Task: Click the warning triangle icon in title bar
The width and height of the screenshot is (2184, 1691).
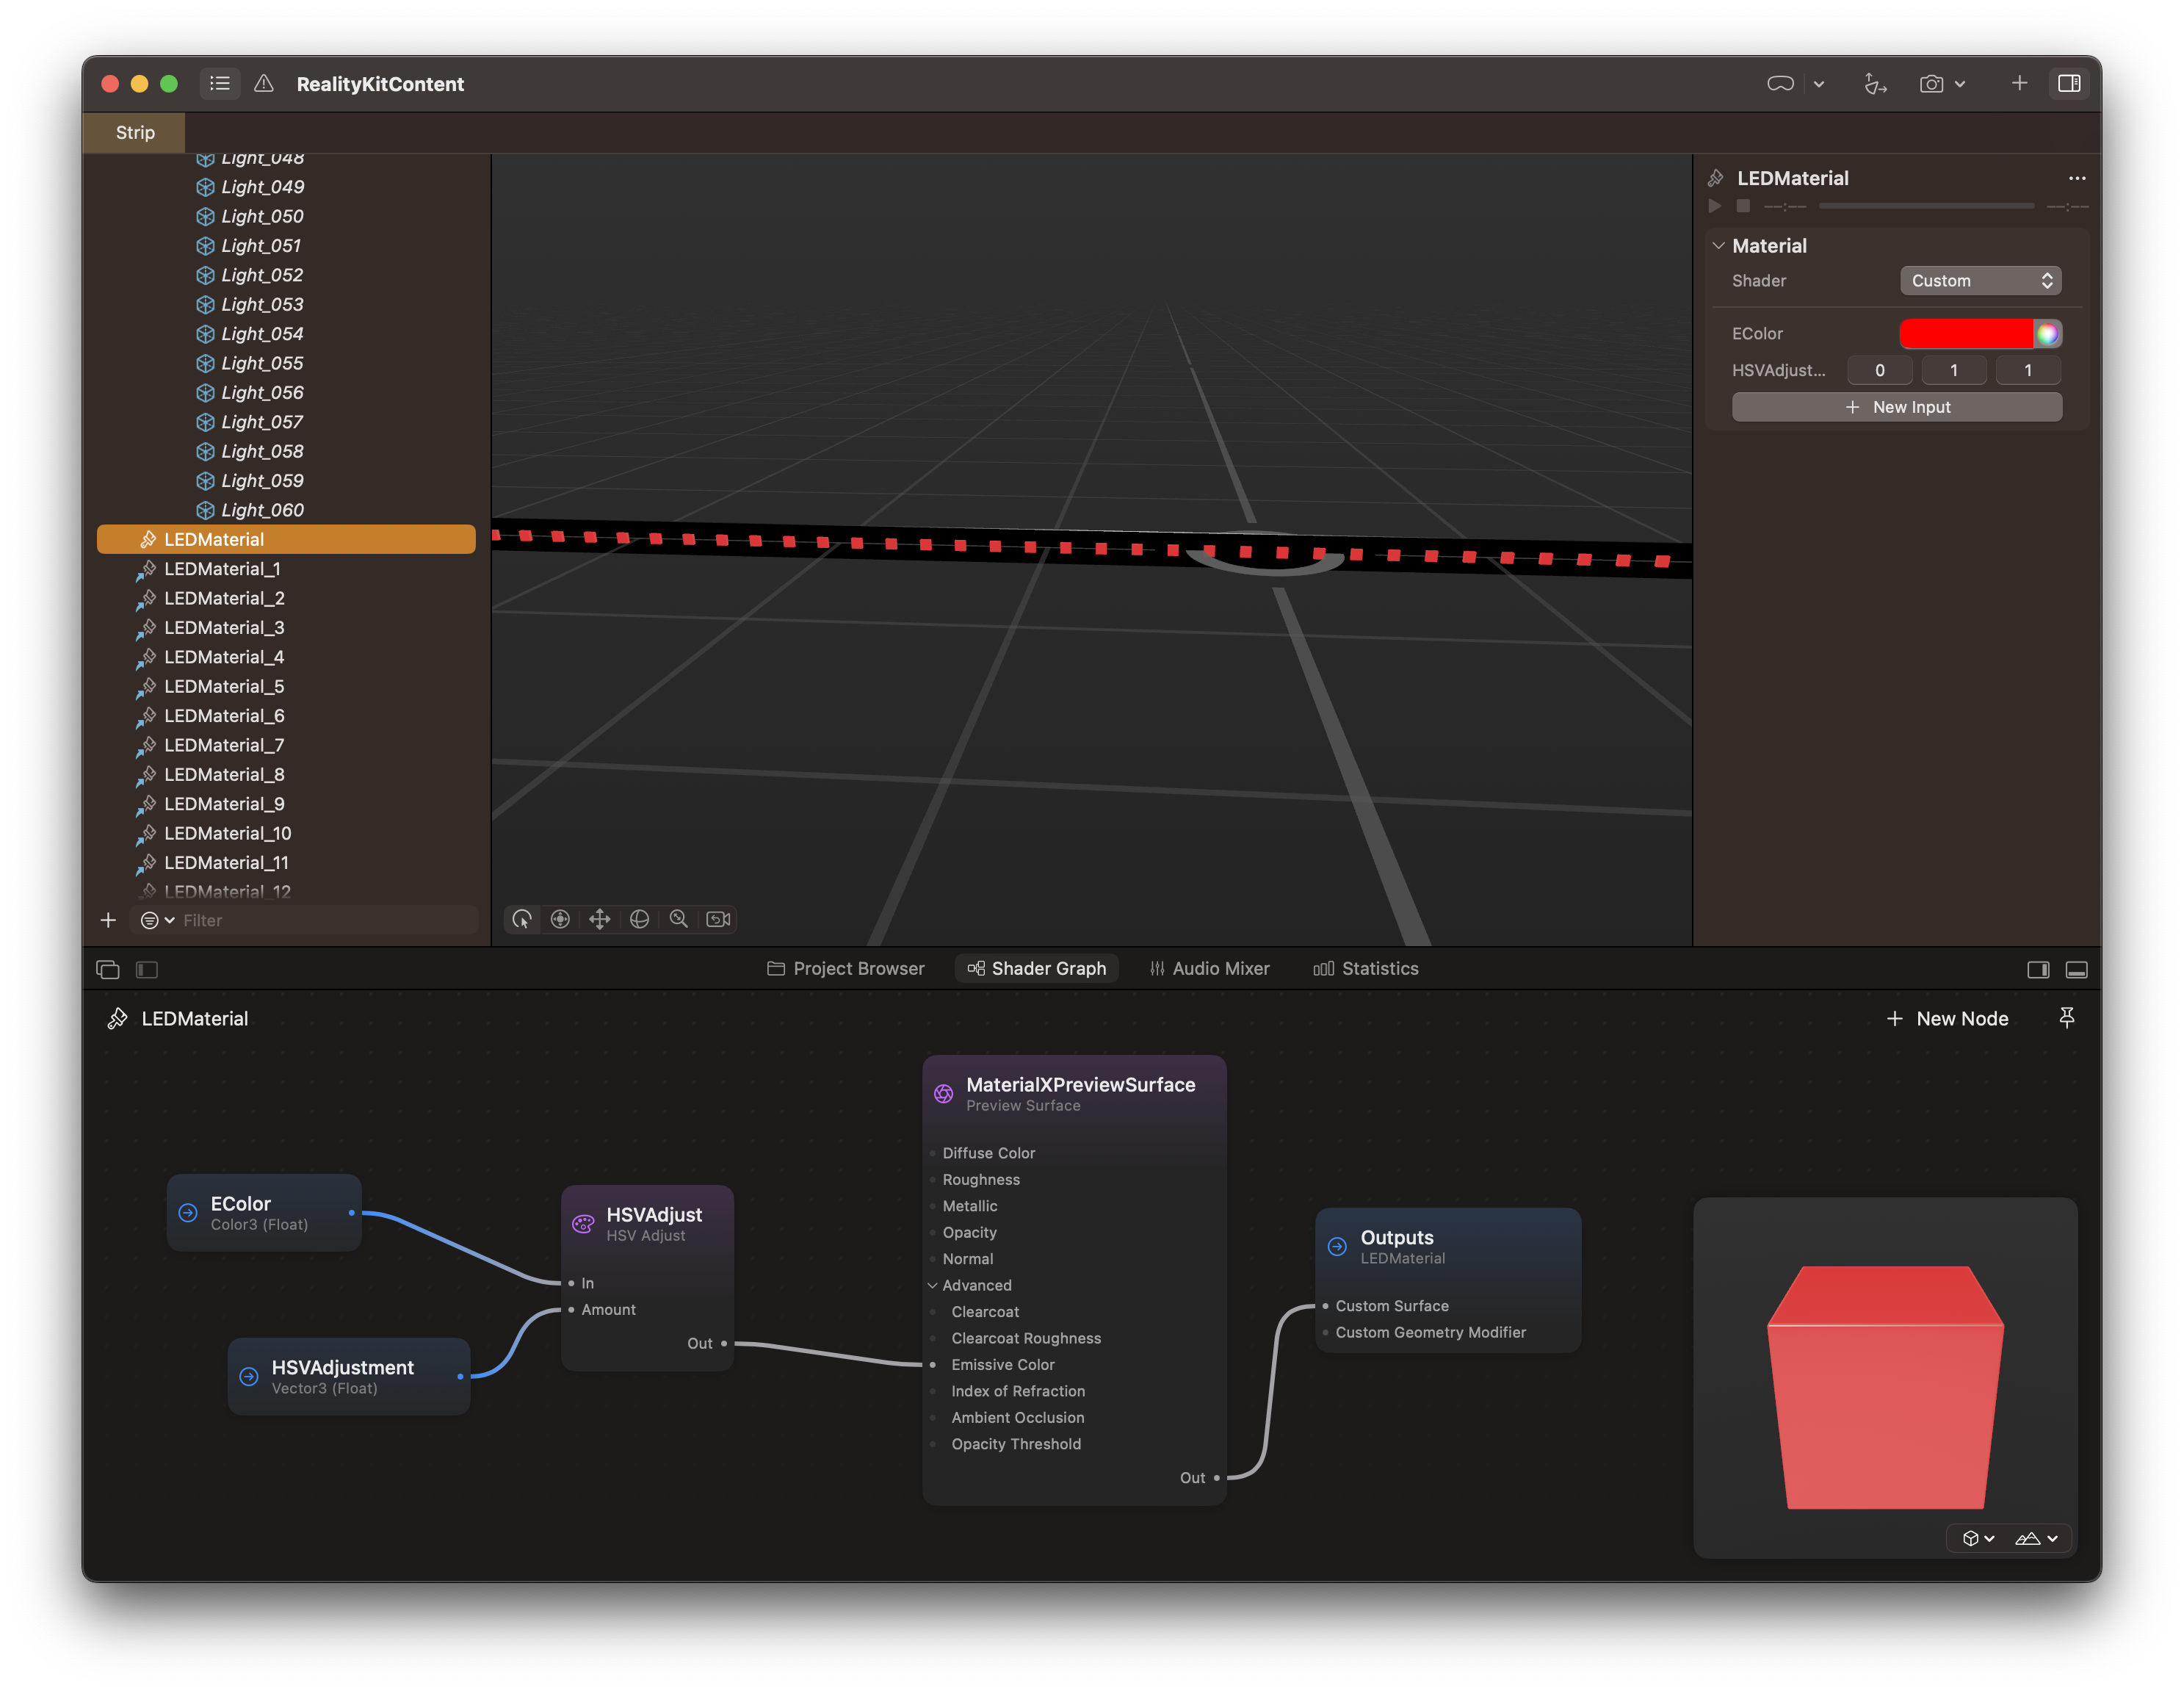Action: (264, 84)
